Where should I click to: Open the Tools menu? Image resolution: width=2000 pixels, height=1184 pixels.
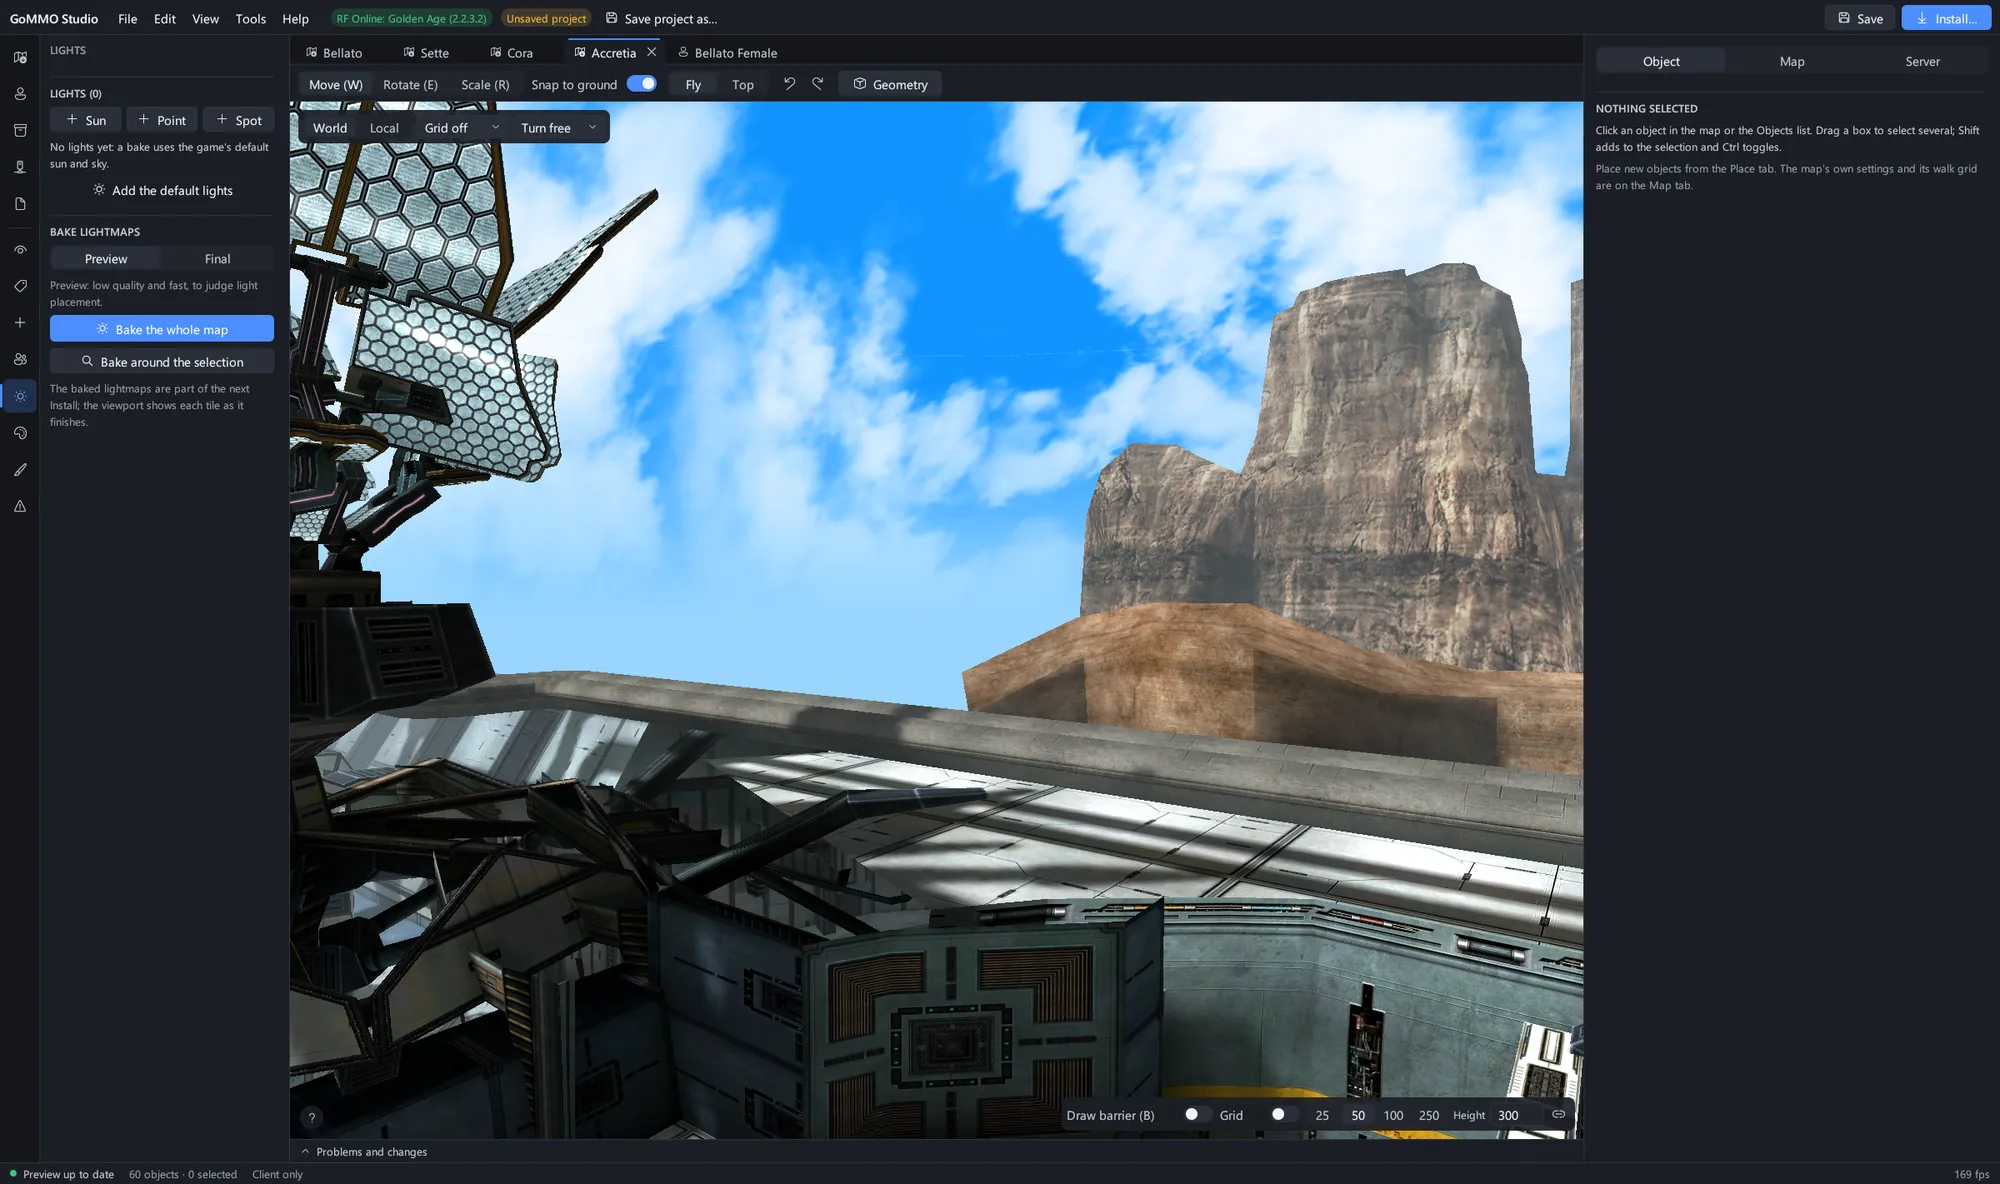pyautogui.click(x=250, y=19)
